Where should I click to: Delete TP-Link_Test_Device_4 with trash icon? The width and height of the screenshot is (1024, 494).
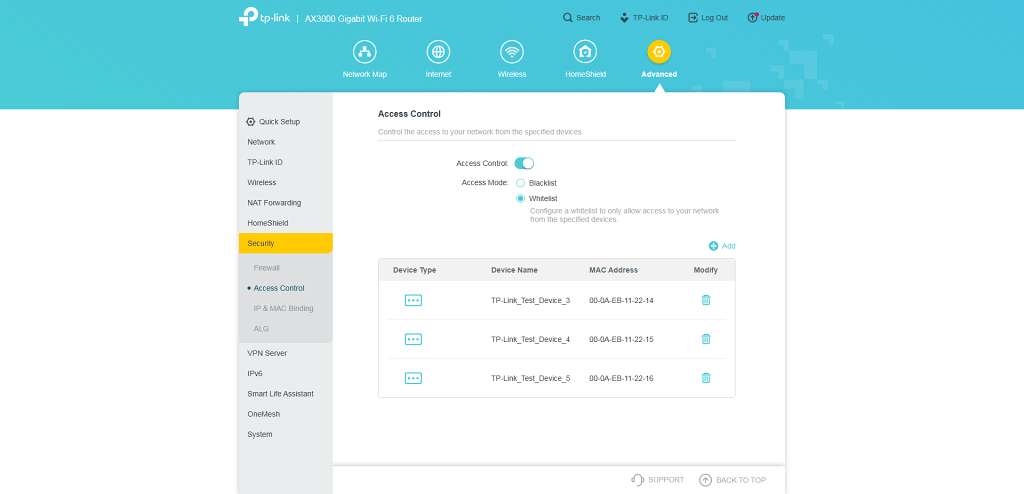(x=706, y=339)
